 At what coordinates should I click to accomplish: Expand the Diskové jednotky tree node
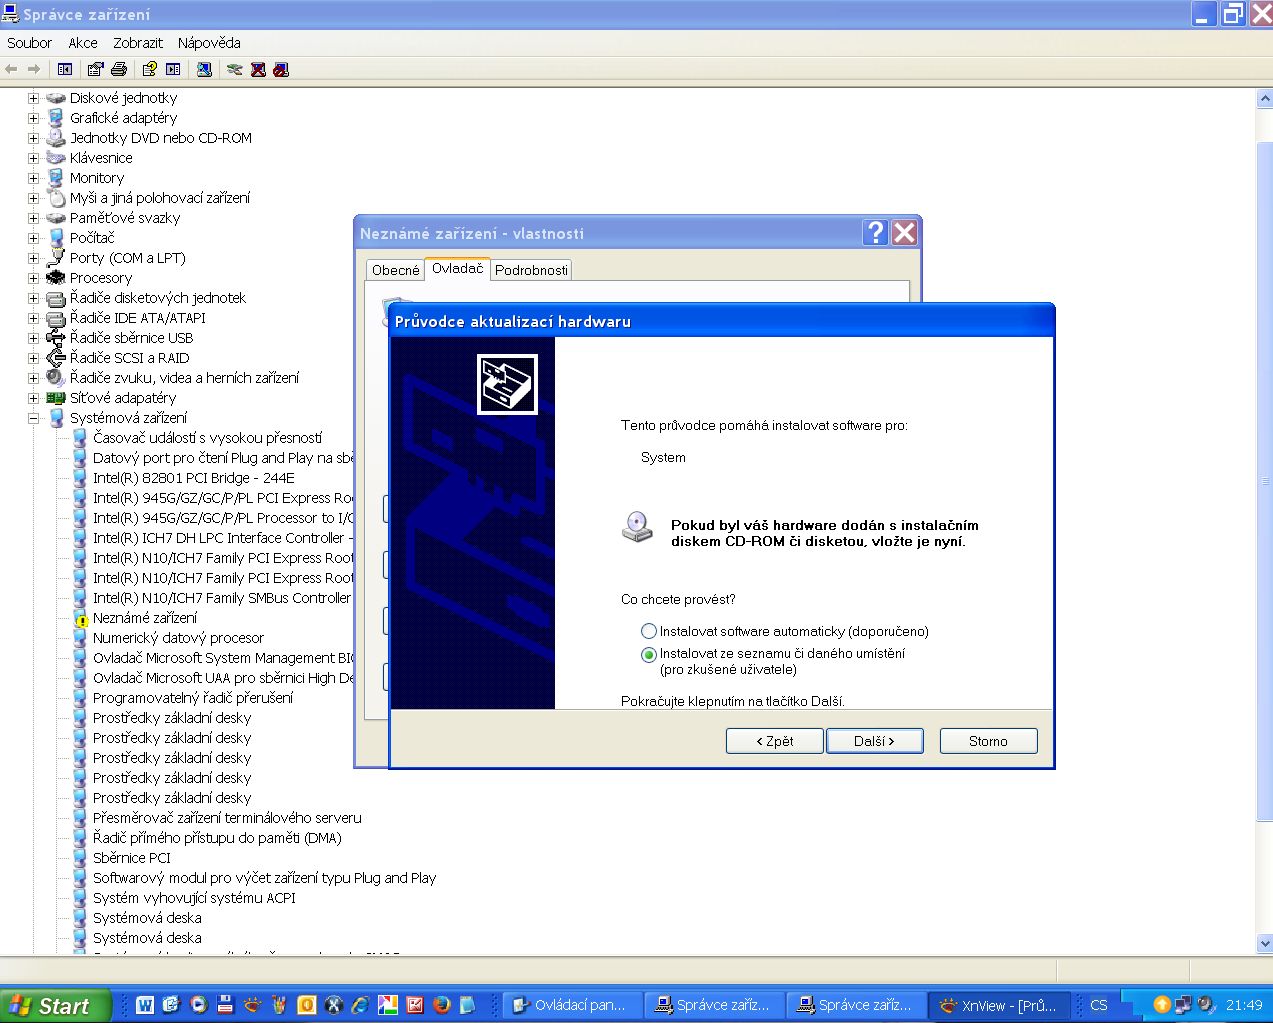coord(33,98)
